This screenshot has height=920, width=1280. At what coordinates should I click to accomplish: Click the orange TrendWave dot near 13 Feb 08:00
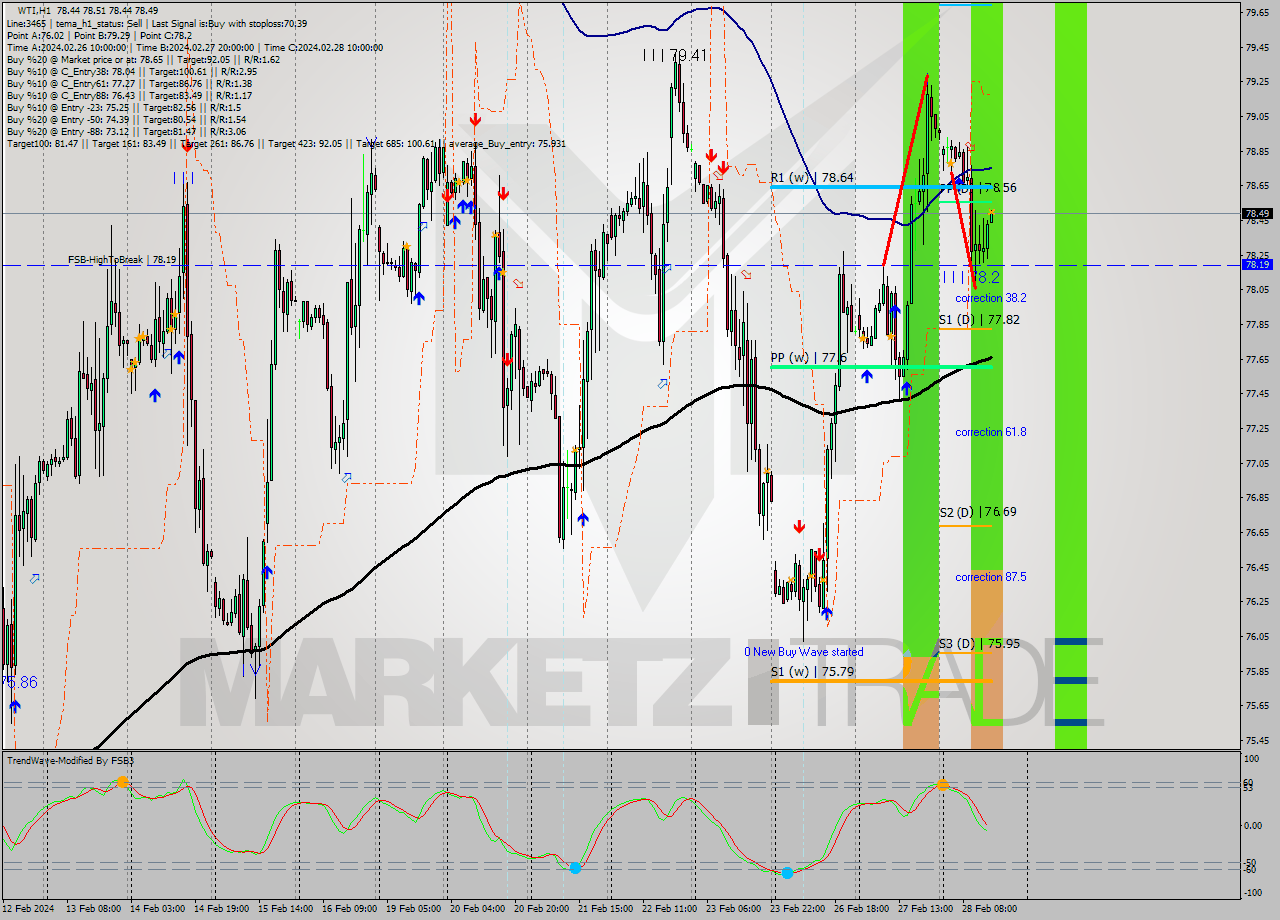[x=122, y=781]
